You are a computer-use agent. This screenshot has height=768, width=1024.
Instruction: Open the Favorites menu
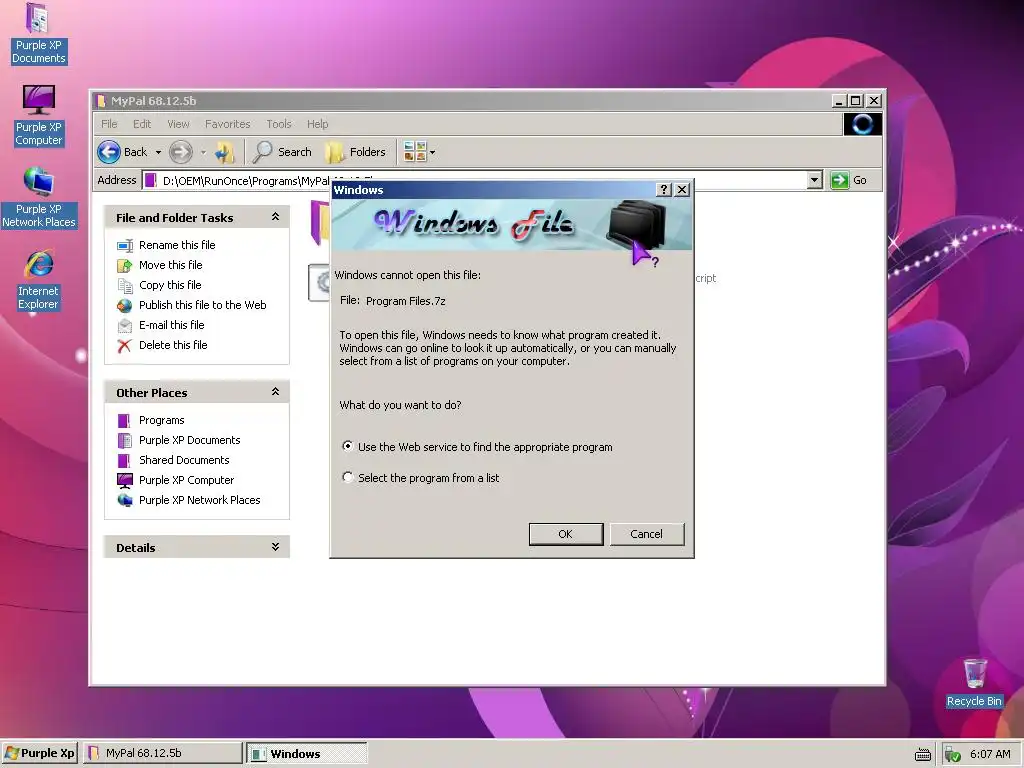pyautogui.click(x=227, y=124)
